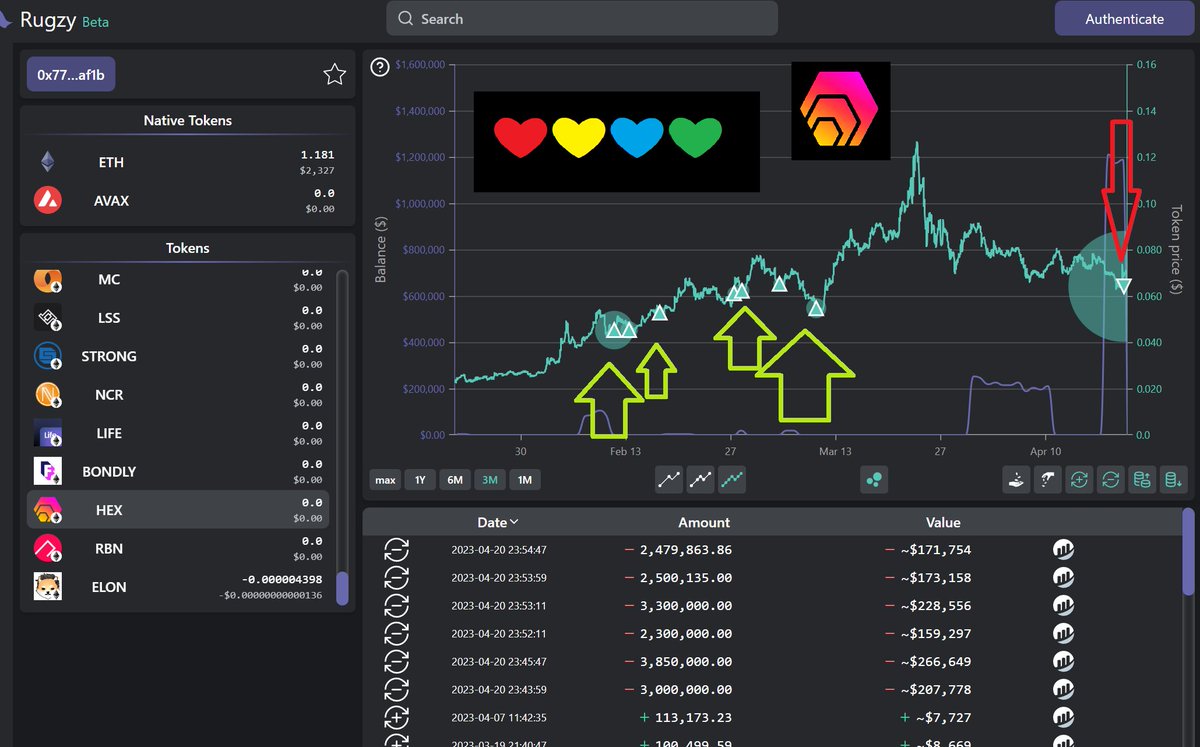
Task: Select the RBN token row
Action: (178, 548)
